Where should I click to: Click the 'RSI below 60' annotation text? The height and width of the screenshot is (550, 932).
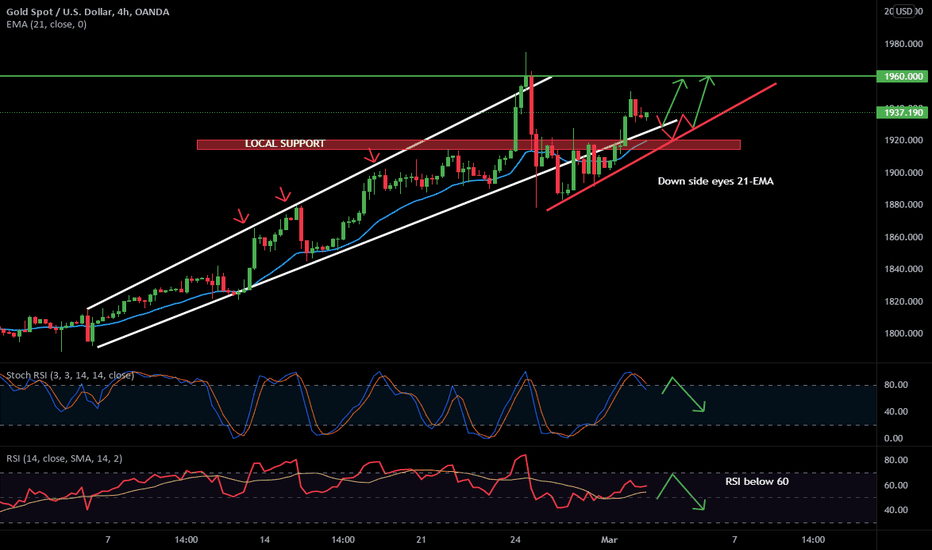pos(757,482)
